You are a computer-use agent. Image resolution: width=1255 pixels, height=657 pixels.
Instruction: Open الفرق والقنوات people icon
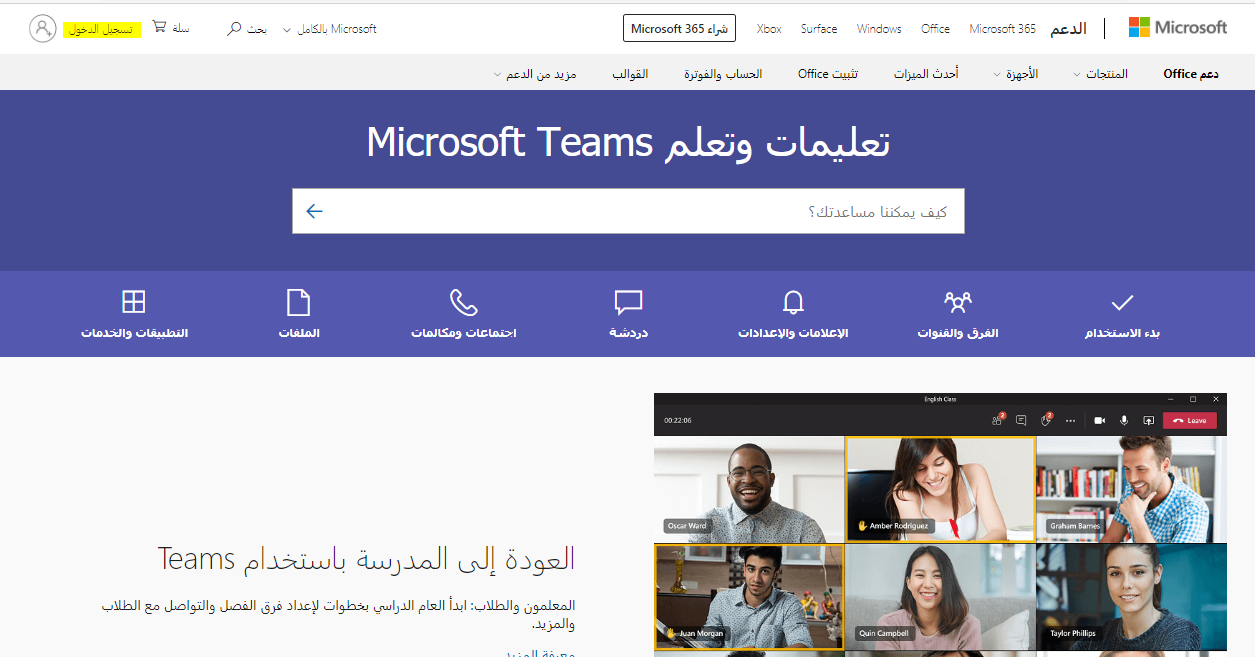point(958,301)
